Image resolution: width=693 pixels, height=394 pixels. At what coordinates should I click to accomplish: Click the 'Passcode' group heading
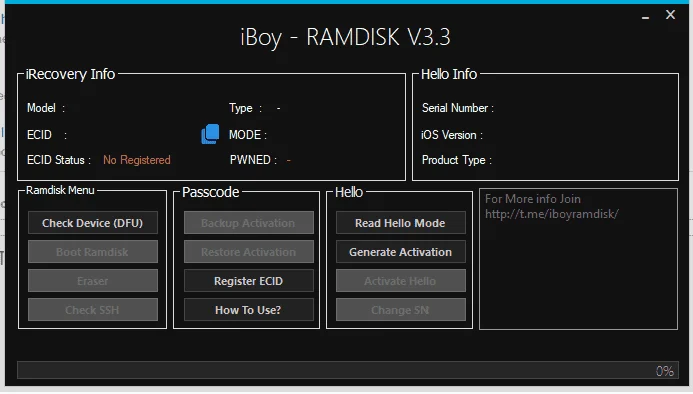(210, 192)
